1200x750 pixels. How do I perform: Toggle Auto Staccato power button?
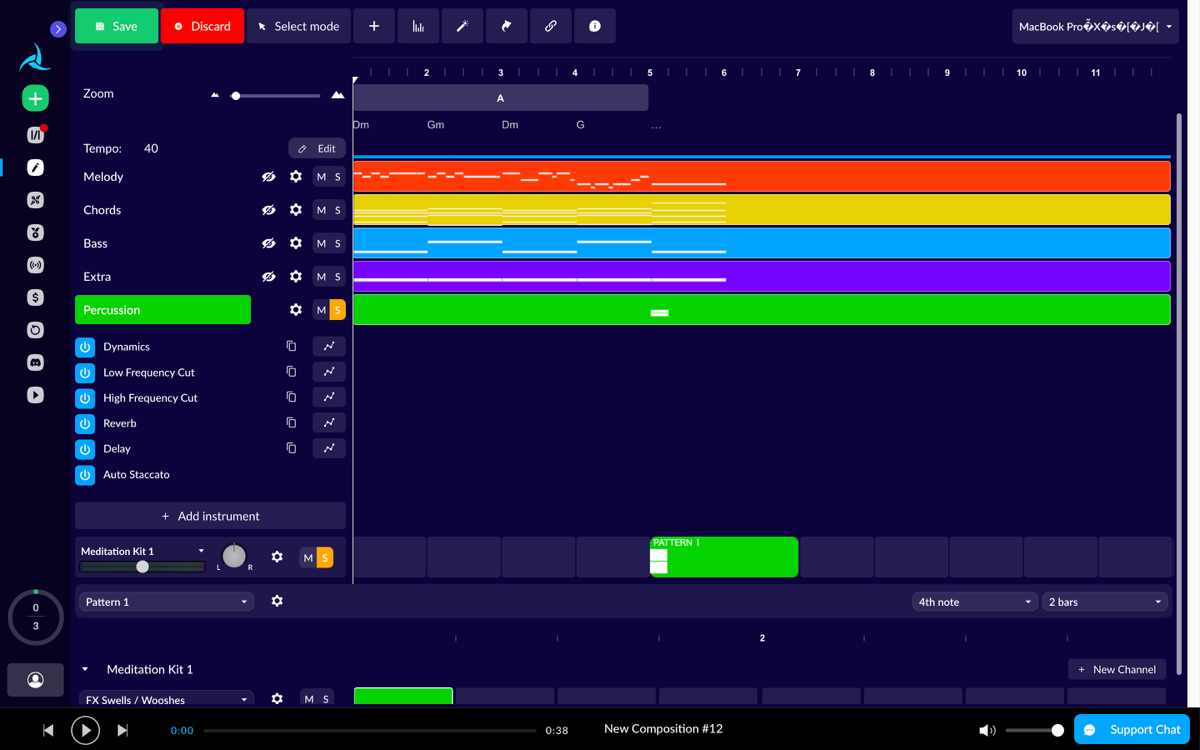85,475
